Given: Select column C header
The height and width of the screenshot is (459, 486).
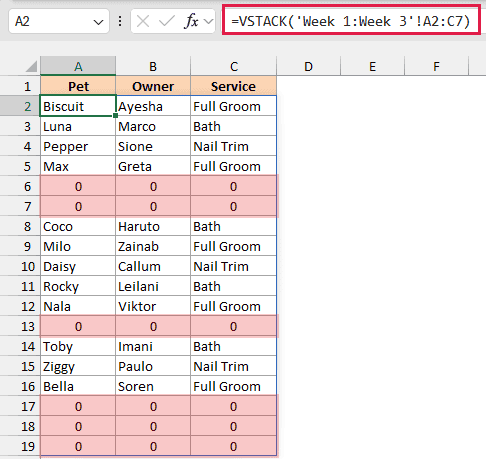Looking at the screenshot, I should pyautogui.click(x=234, y=66).
